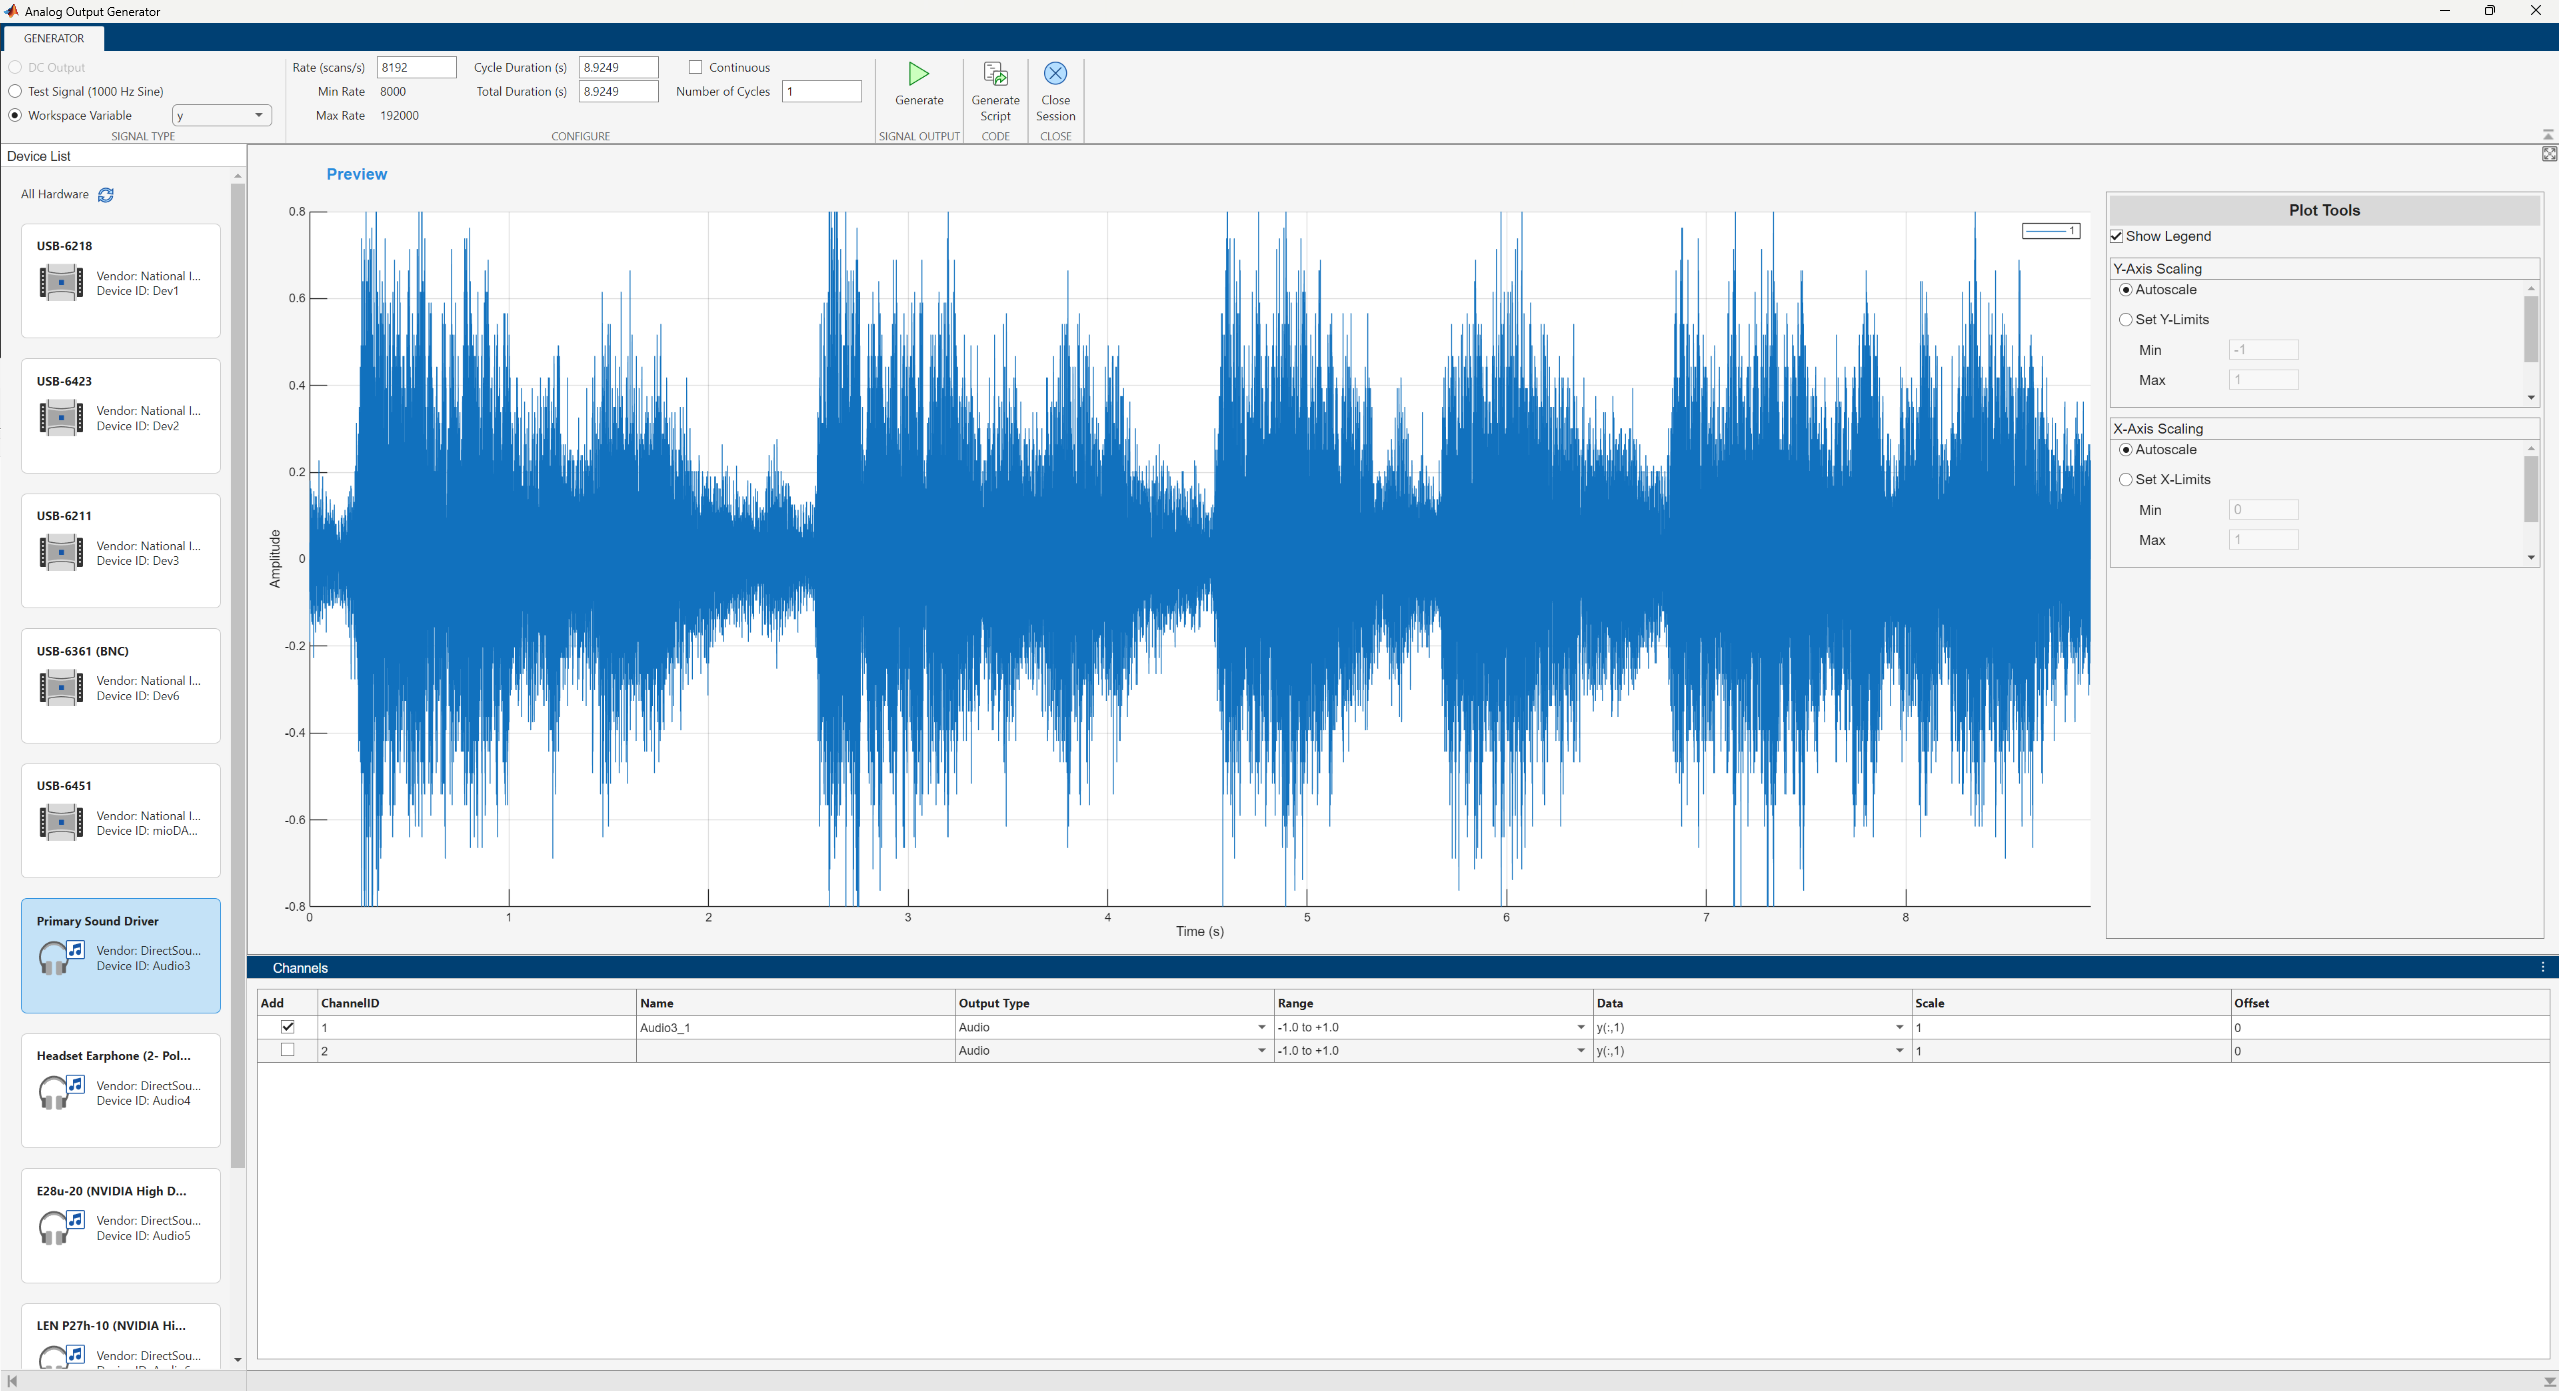Open Output Type dropdown for channel 1
The image size is (2559, 1391).
click(x=1260, y=1027)
